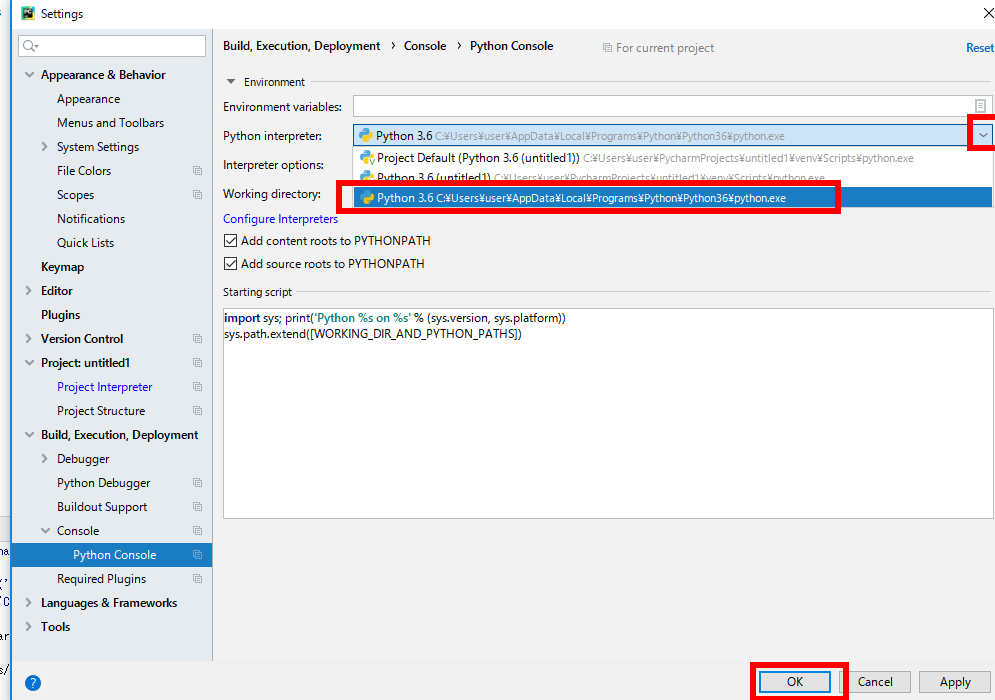This screenshot has width=995, height=700.
Task: Collapse the Console node
Action: coord(45,531)
